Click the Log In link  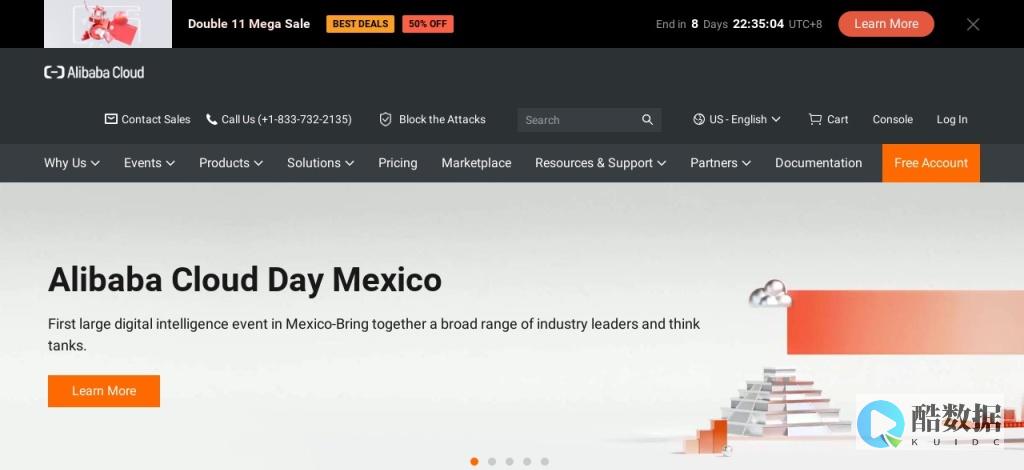(x=952, y=119)
